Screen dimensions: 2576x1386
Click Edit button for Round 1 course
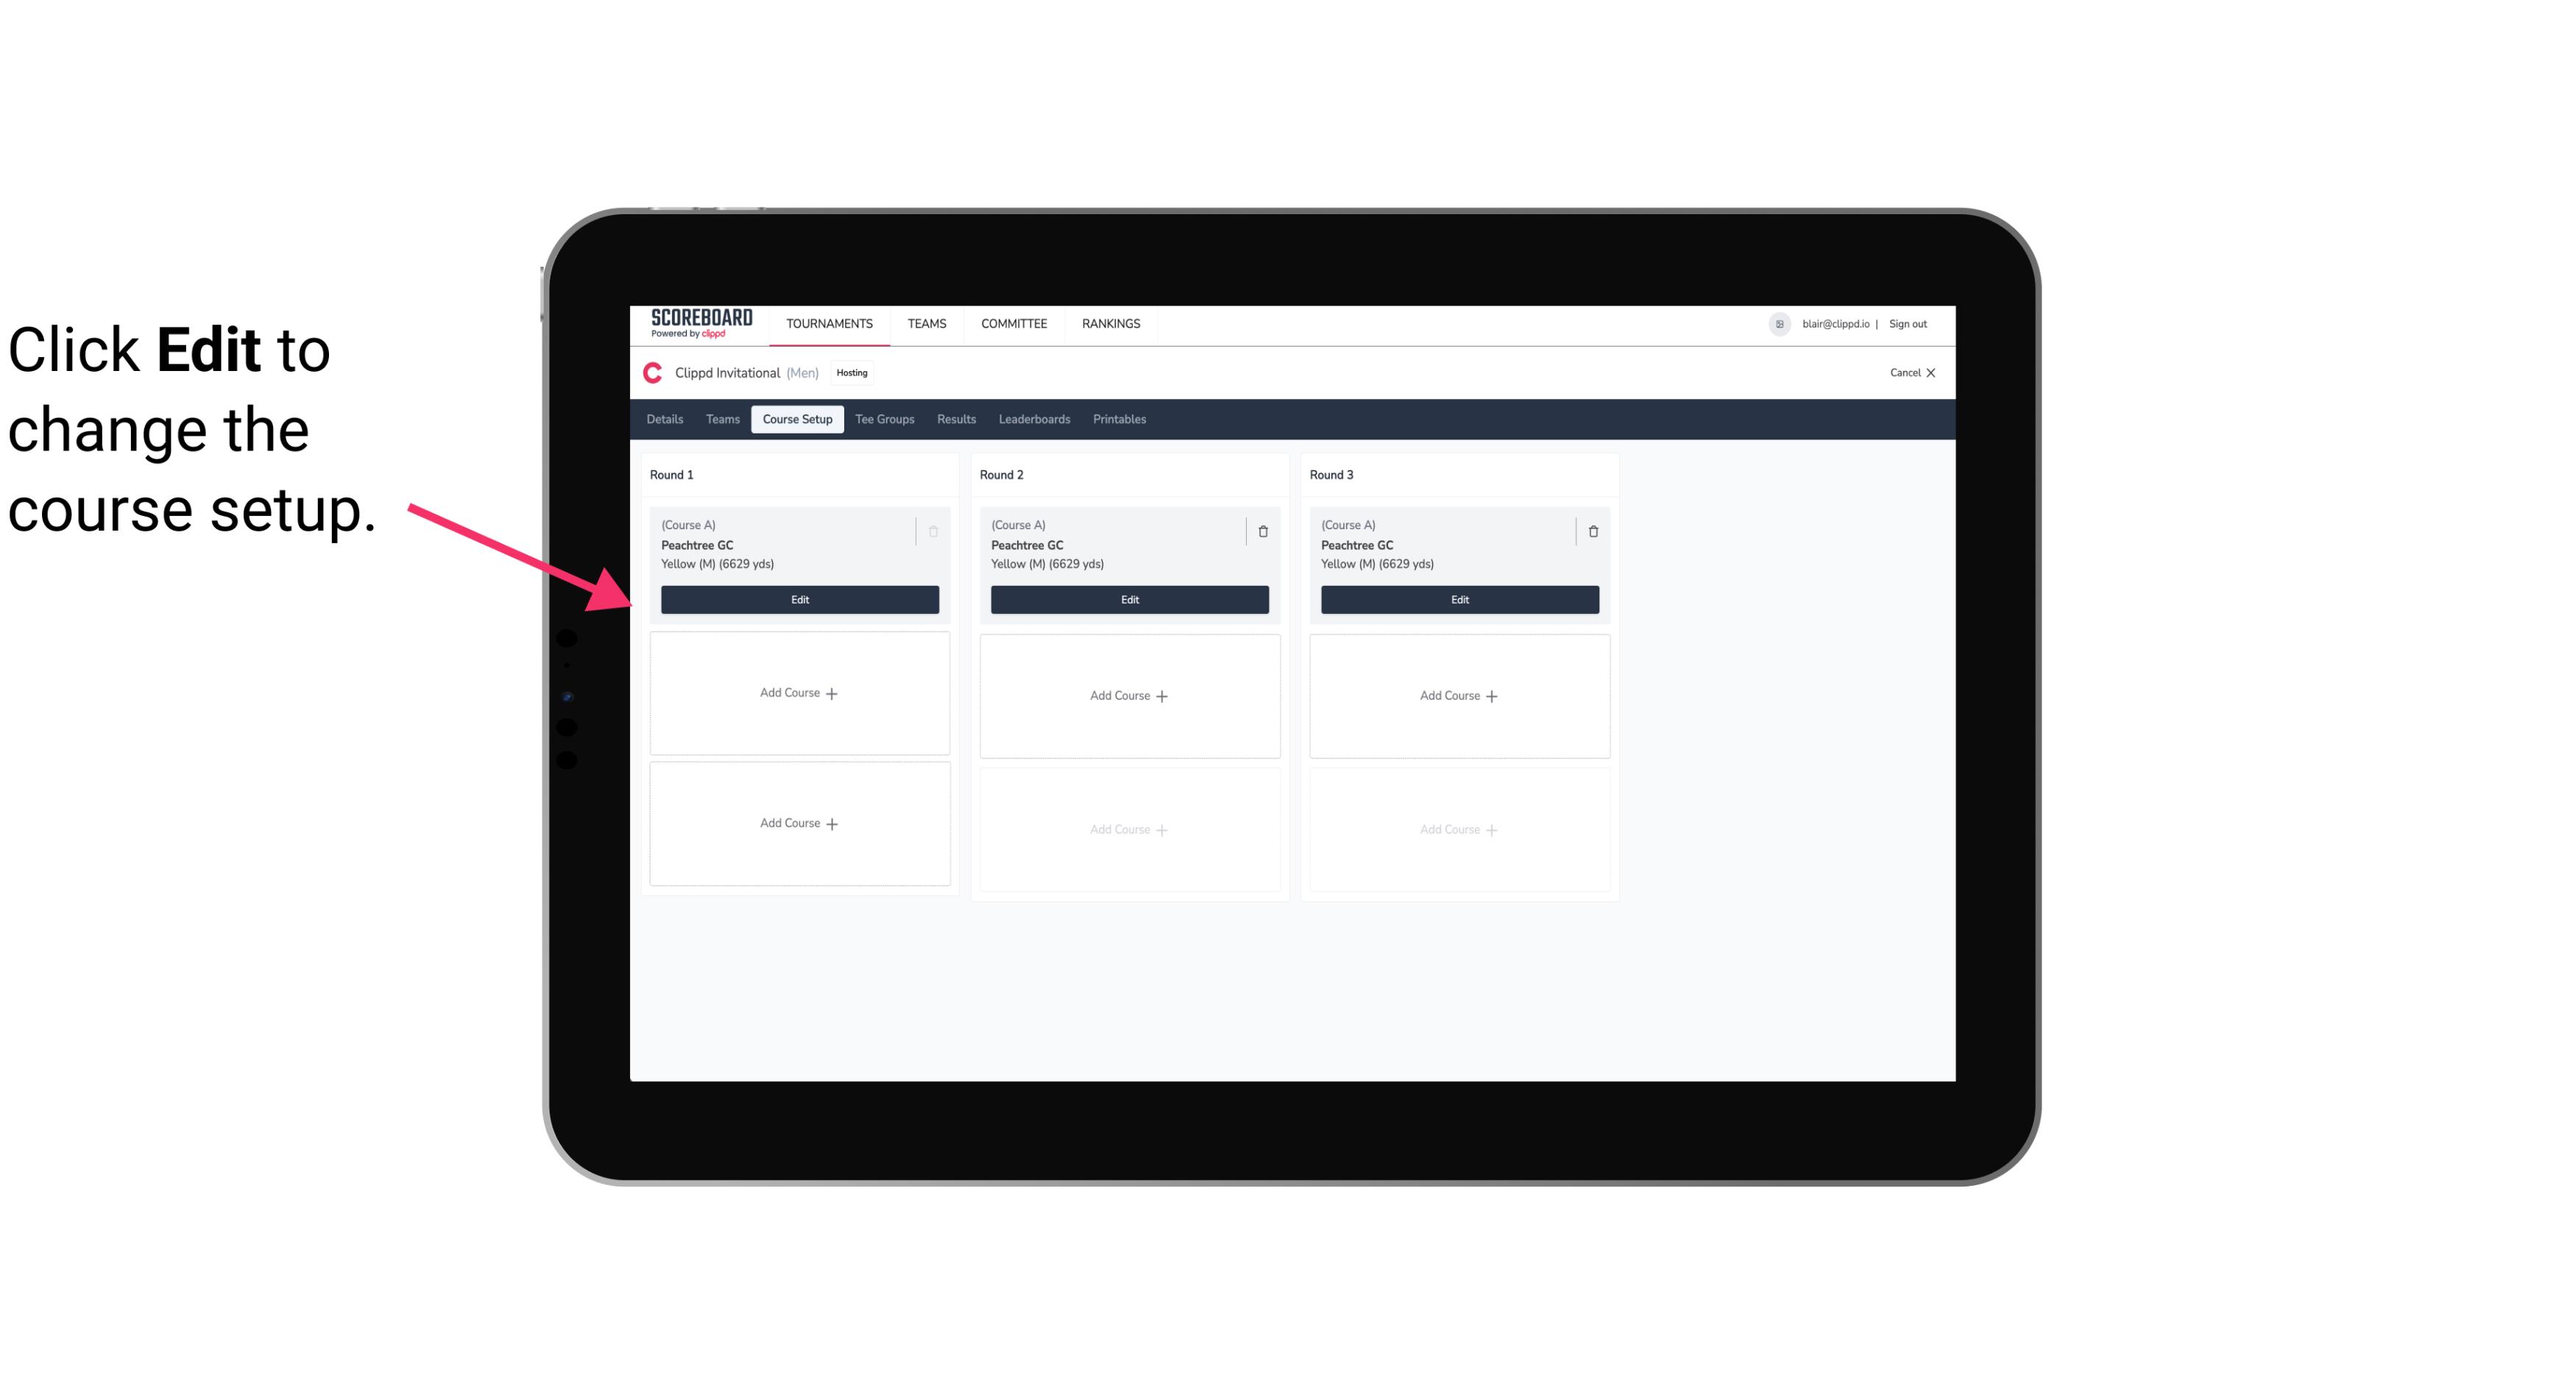[x=799, y=599]
